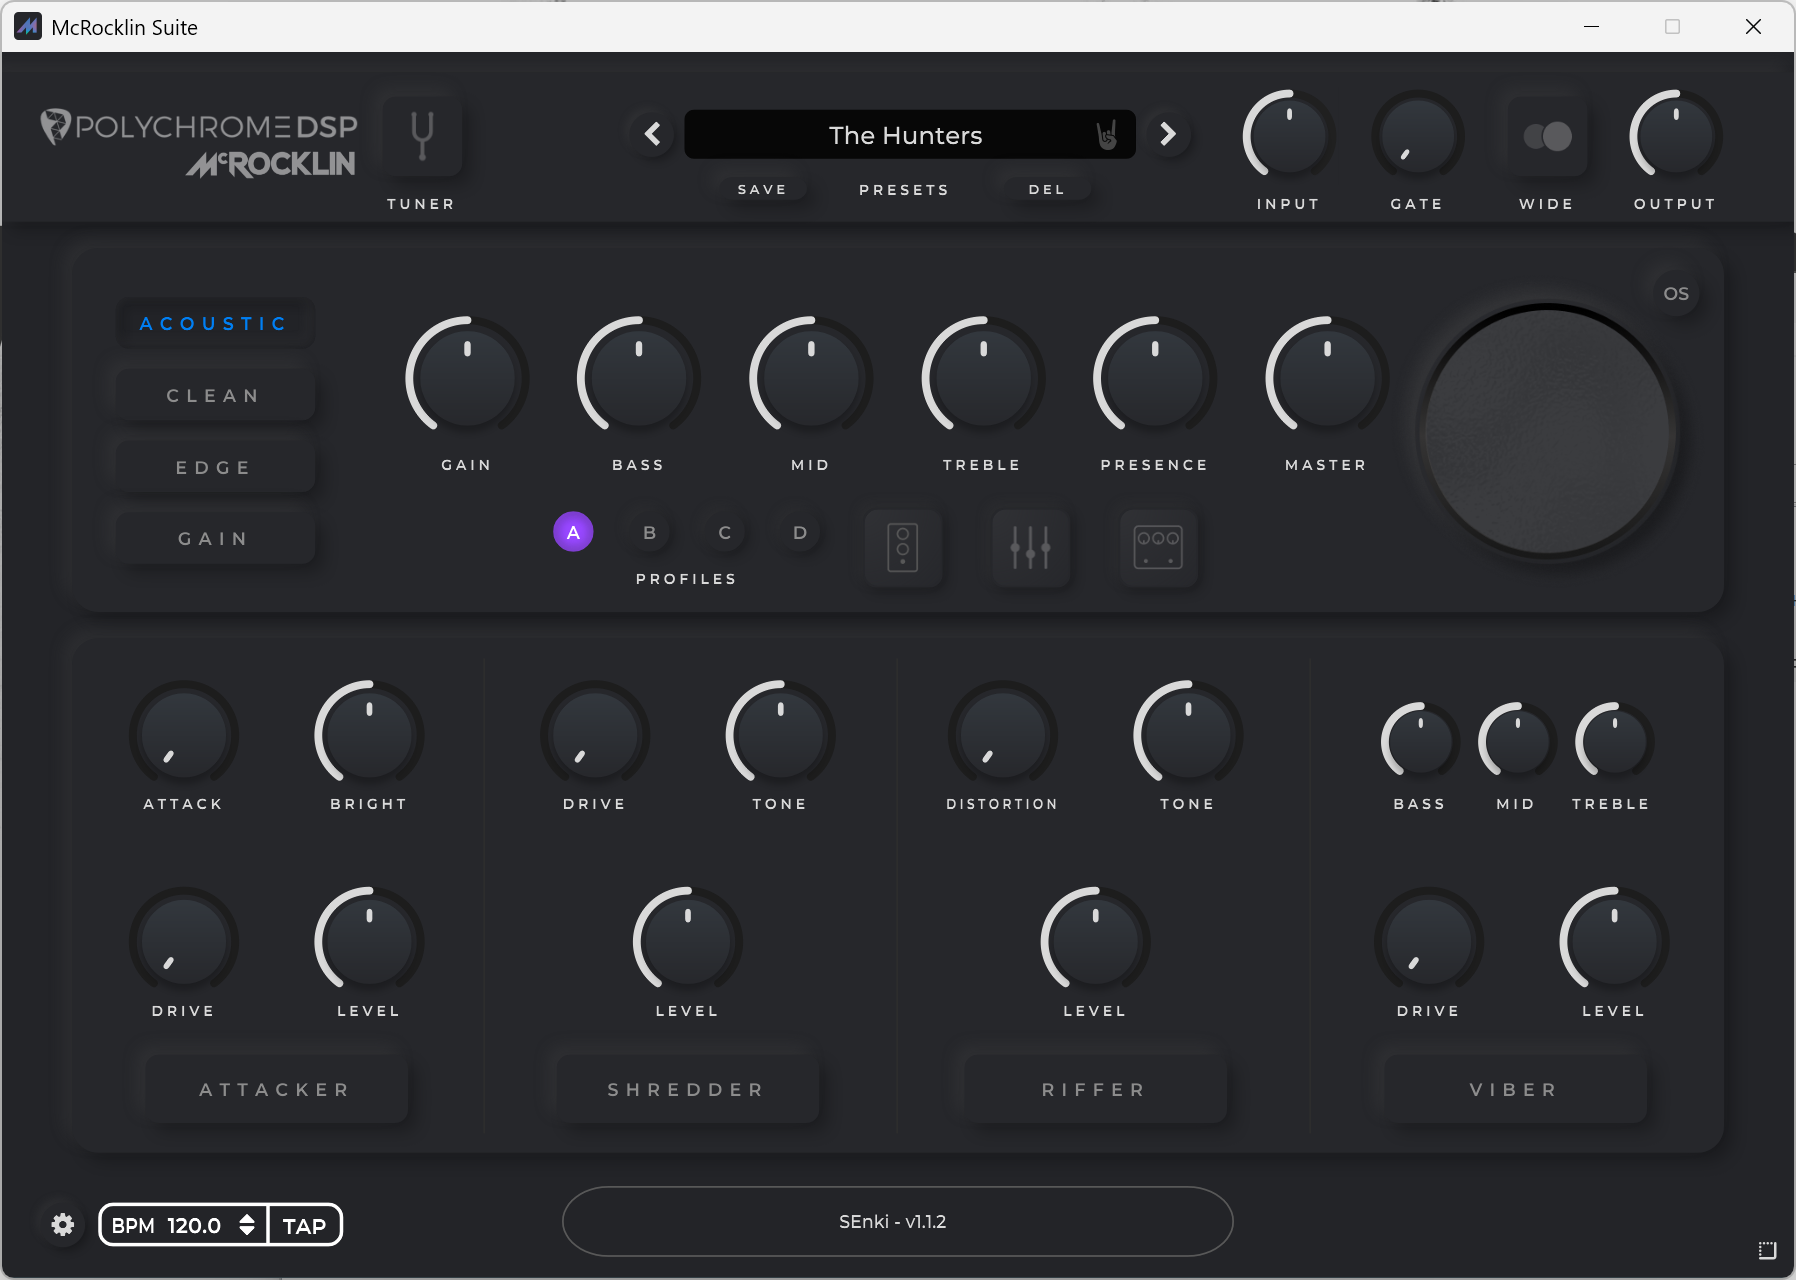
Task: Select profile B
Action: [648, 532]
